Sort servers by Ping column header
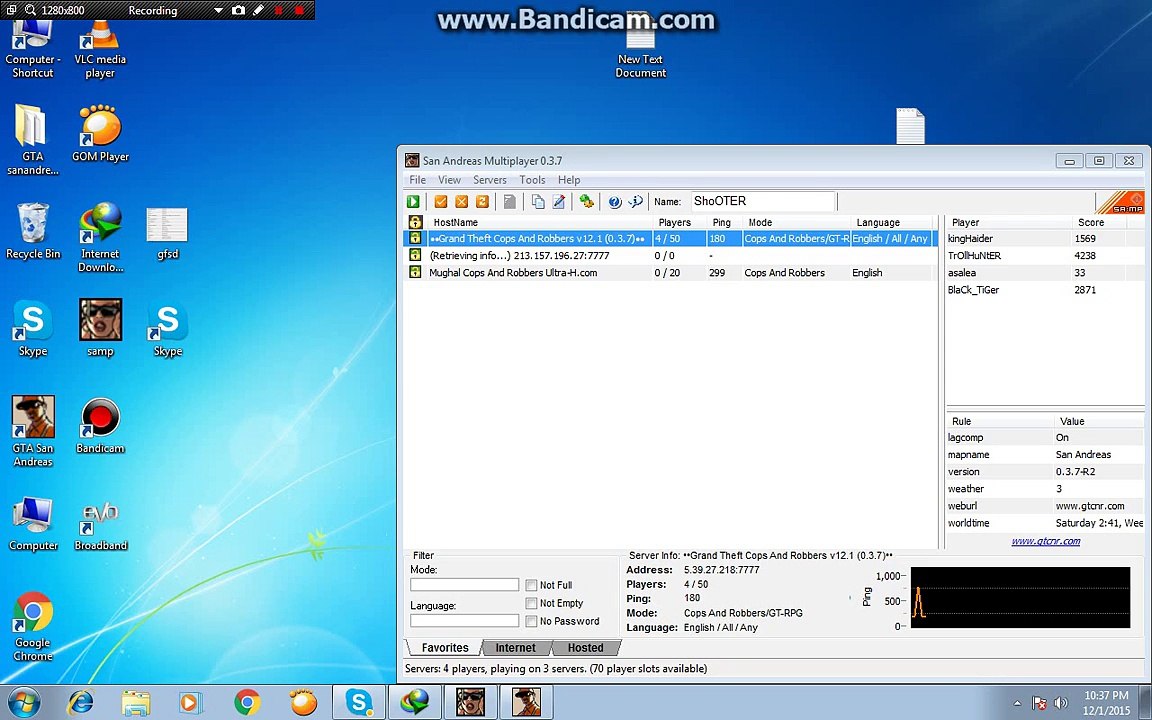 tap(724, 223)
